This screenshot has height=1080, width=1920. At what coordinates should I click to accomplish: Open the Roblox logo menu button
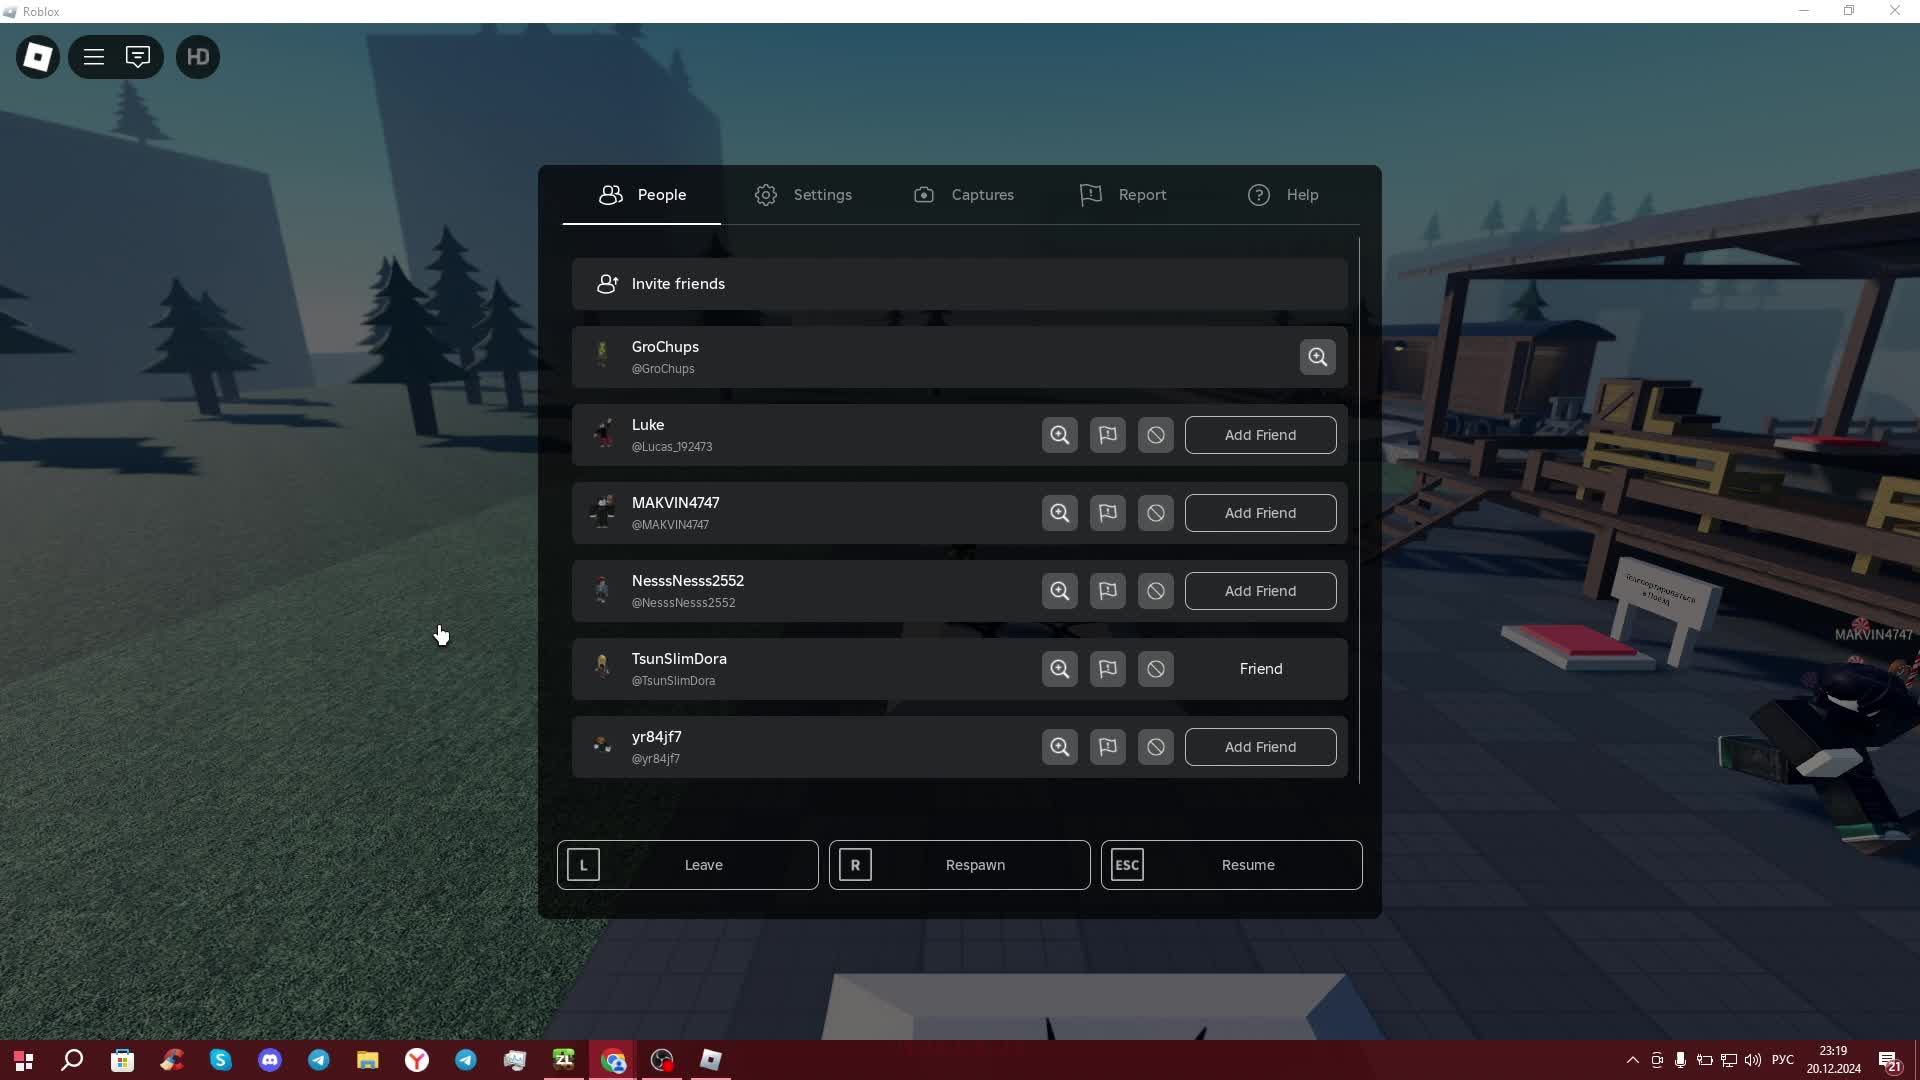[38, 57]
